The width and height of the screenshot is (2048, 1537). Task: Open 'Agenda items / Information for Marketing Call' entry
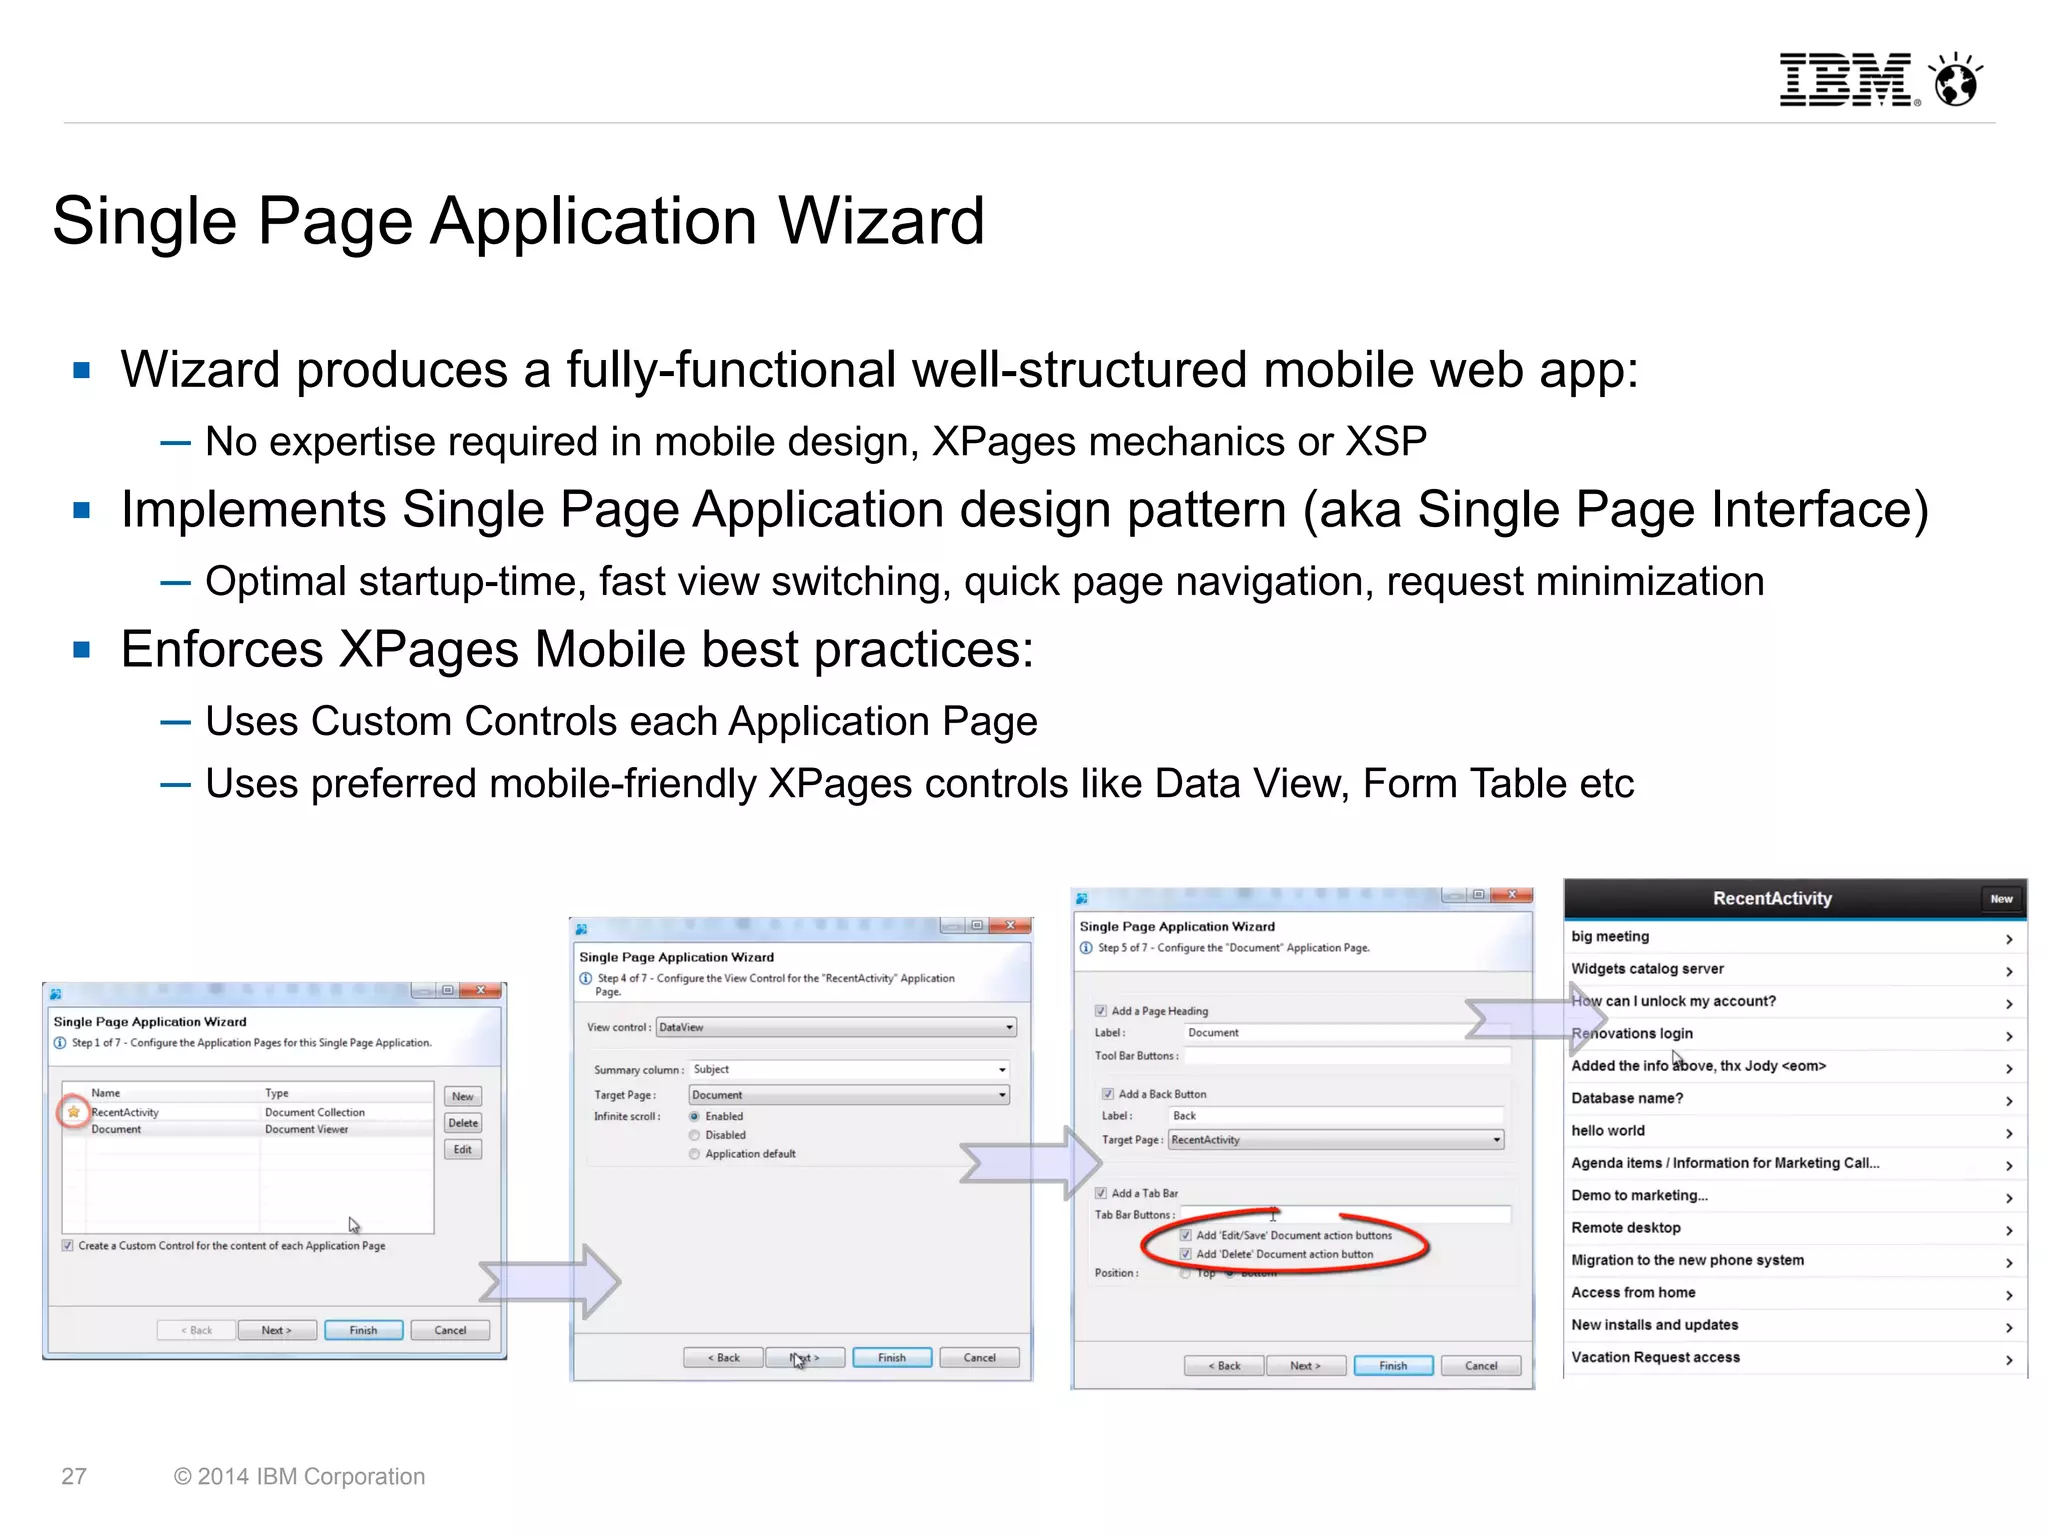click(1795, 1163)
